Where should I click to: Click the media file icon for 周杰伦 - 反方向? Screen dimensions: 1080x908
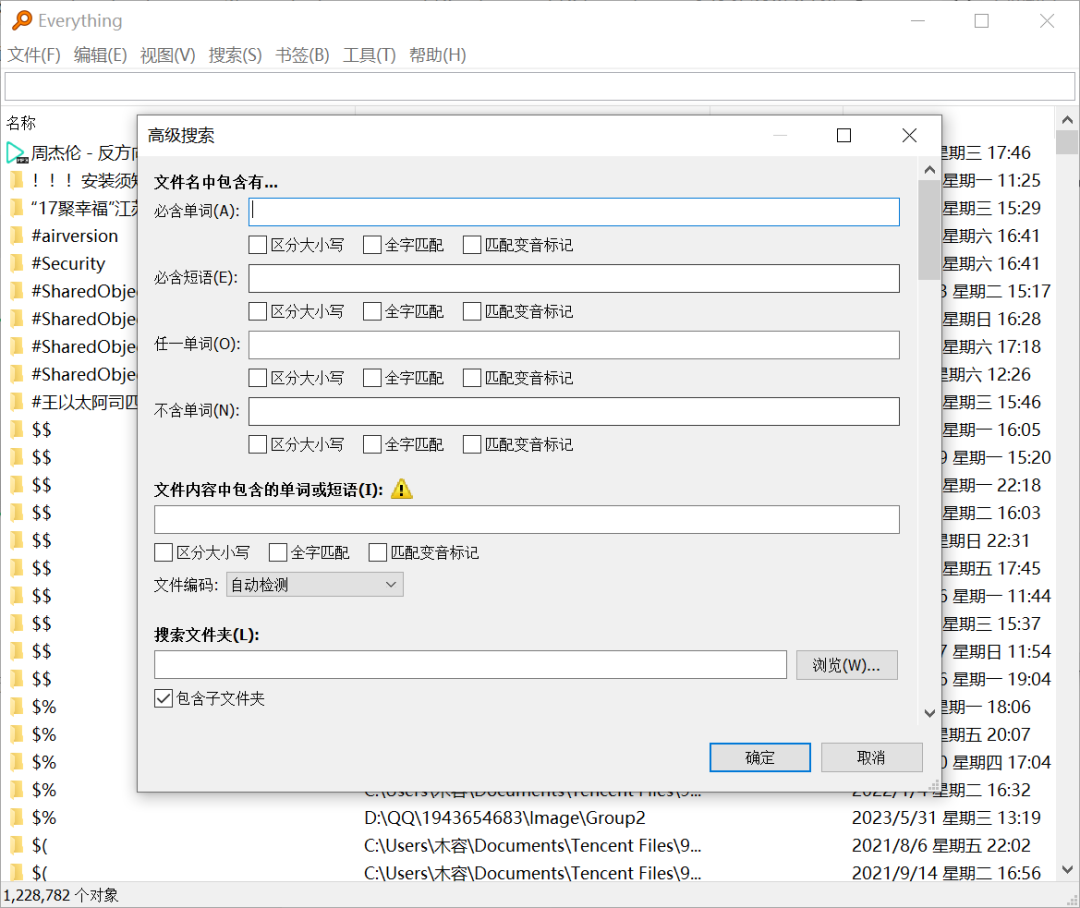point(17,153)
